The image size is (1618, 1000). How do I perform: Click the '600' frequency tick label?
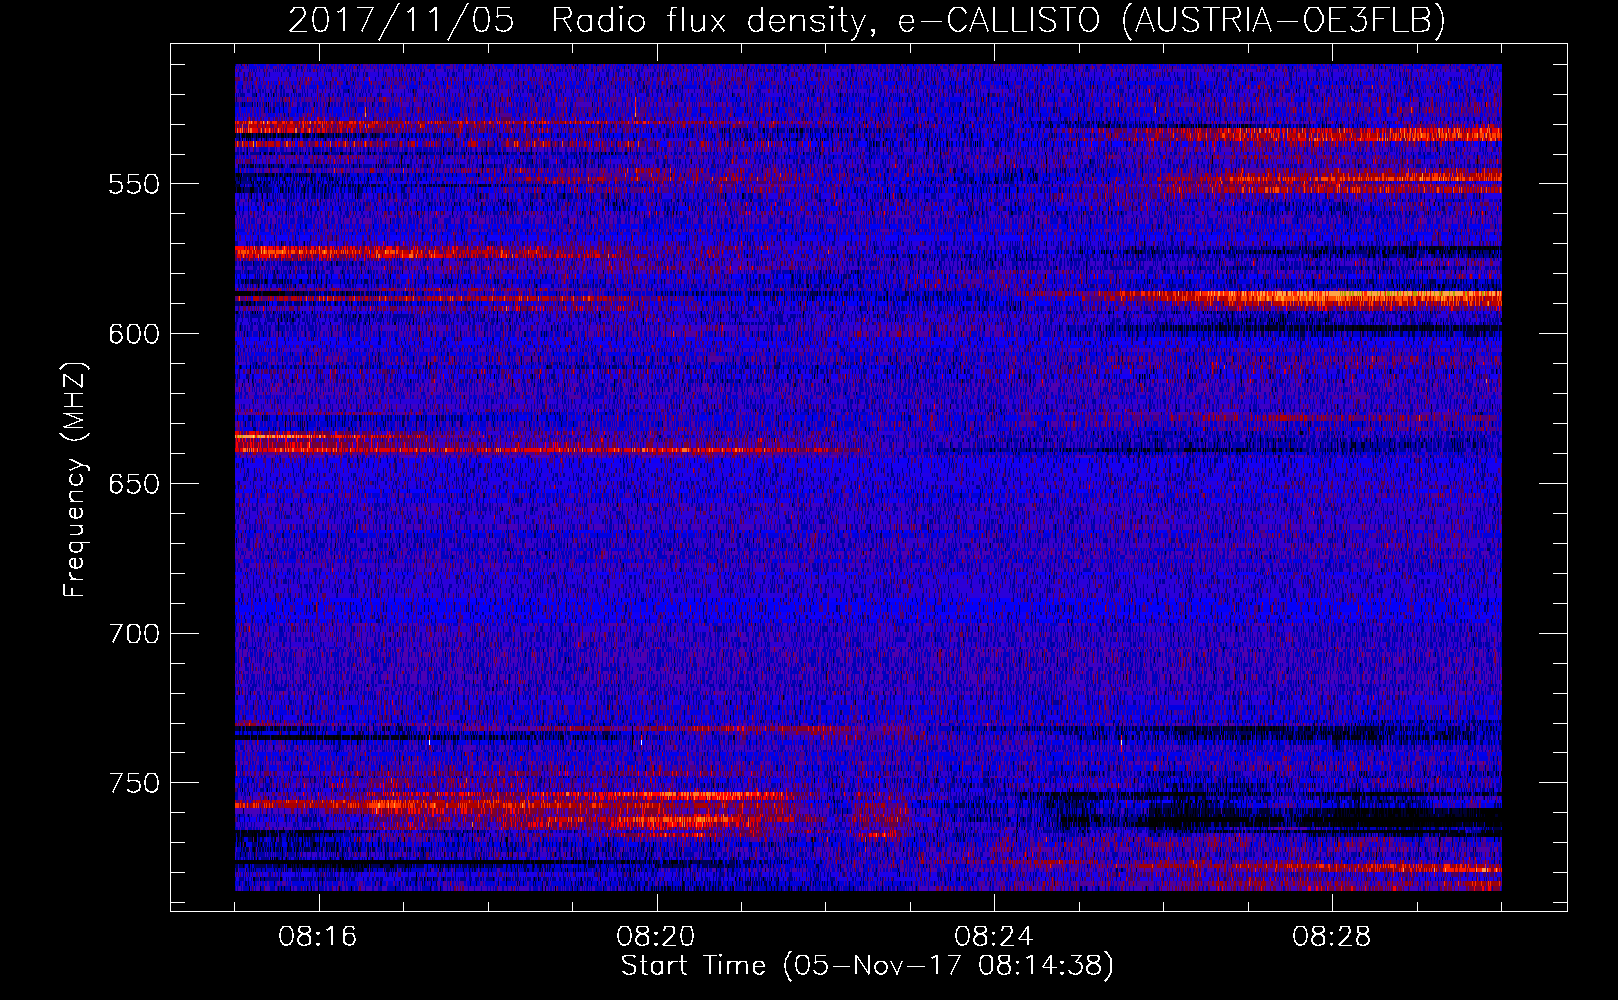point(134,334)
